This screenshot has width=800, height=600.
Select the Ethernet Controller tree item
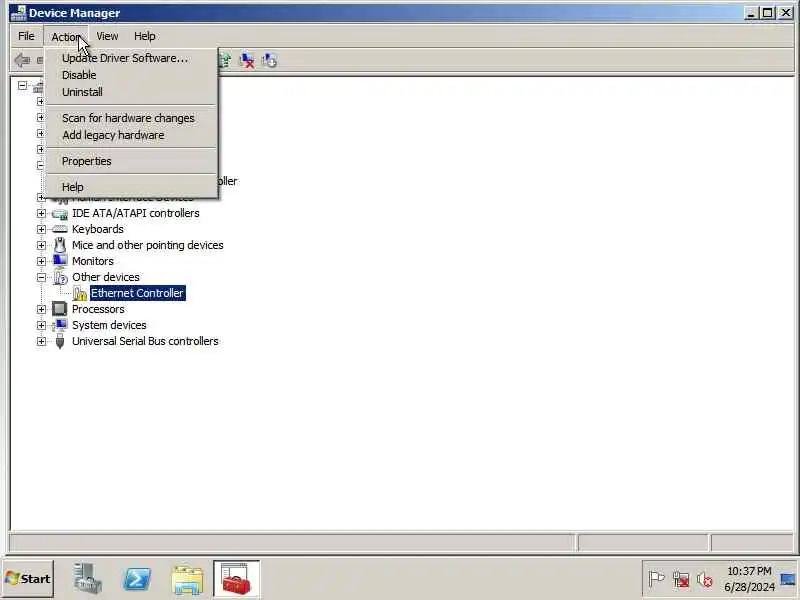pos(137,293)
